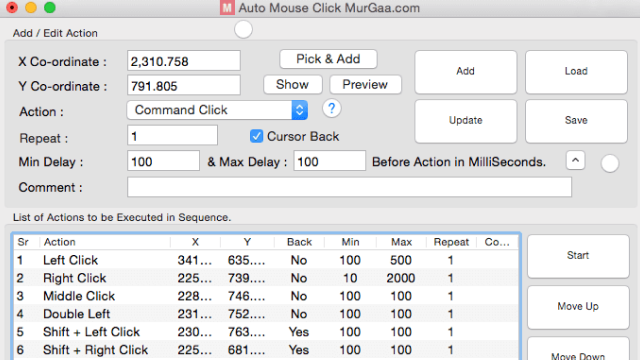Screen dimensions: 640x360
Task: Click the Y column header
Action: click(x=247, y=242)
